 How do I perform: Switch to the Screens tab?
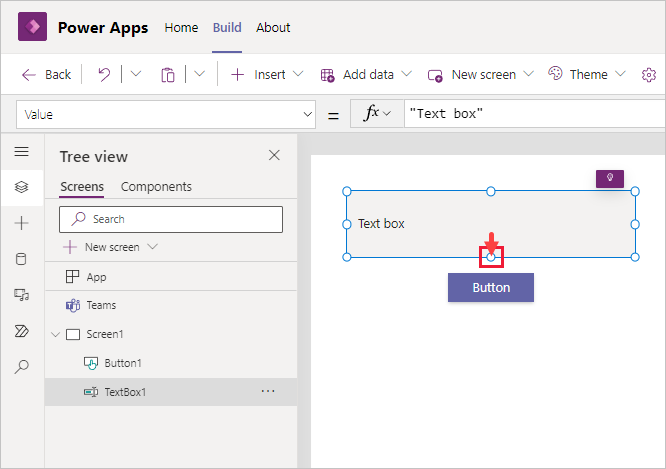pos(82,187)
